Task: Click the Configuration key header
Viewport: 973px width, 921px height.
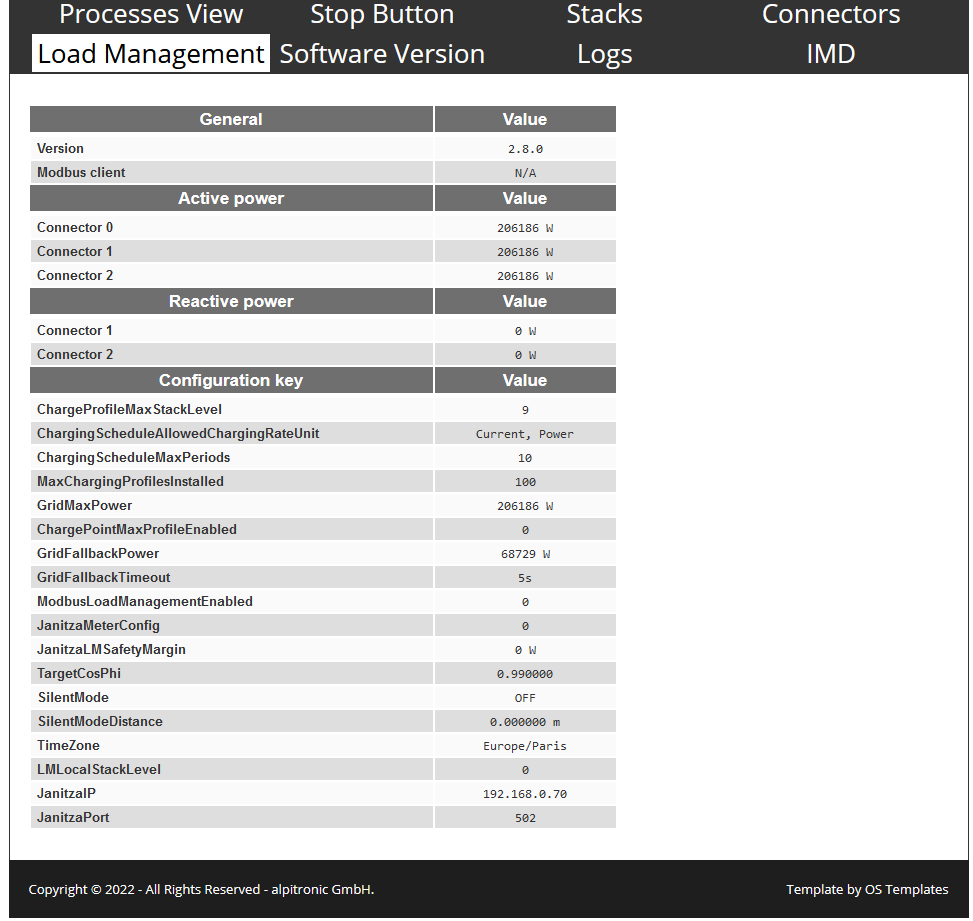Action: click(x=231, y=381)
